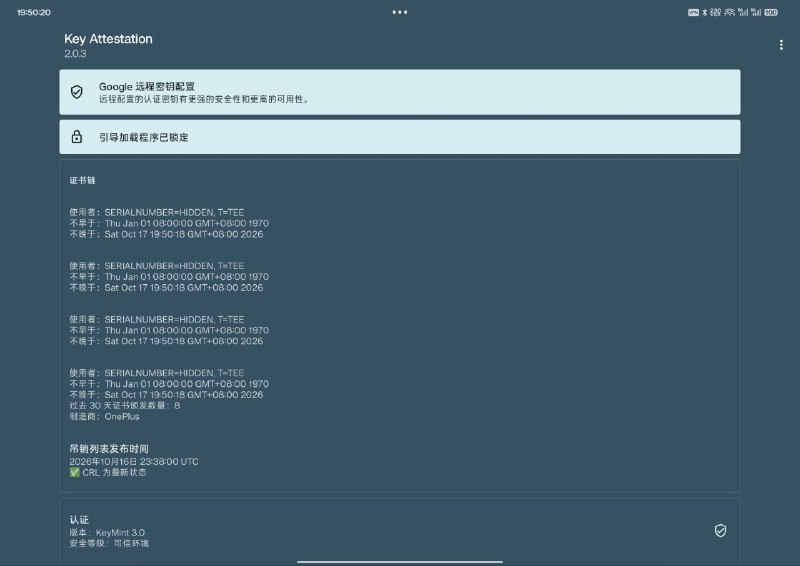Tap the 19:50:20 clock
The width and height of the screenshot is (800, 566).
point(34,12)
